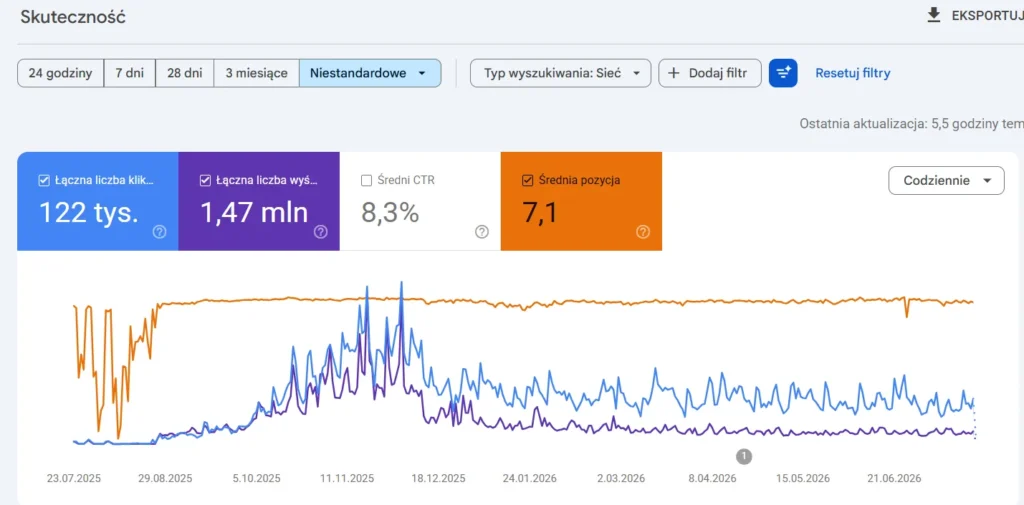Click help icon on total impressions card
1024x505 pixels.
(321, 232)
